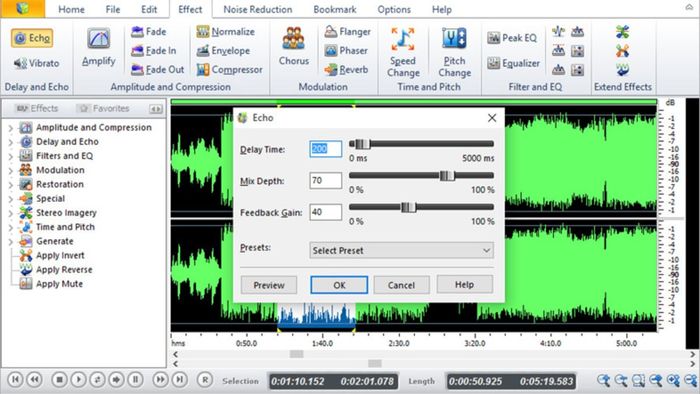700x394 pixels.
Task: Click the Feedback Gain slider handle
Action: (408, 207)
